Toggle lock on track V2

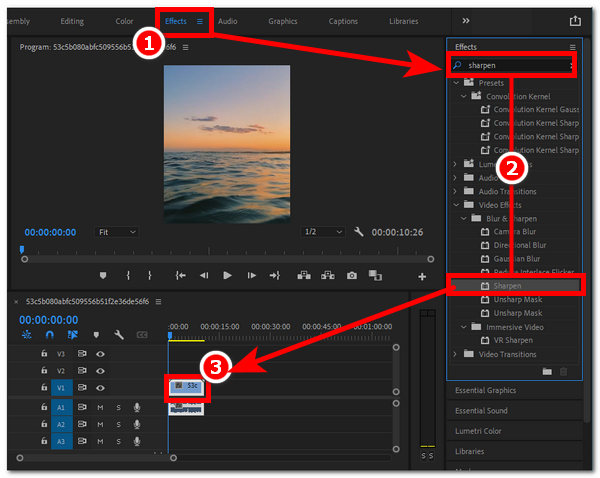44,371
